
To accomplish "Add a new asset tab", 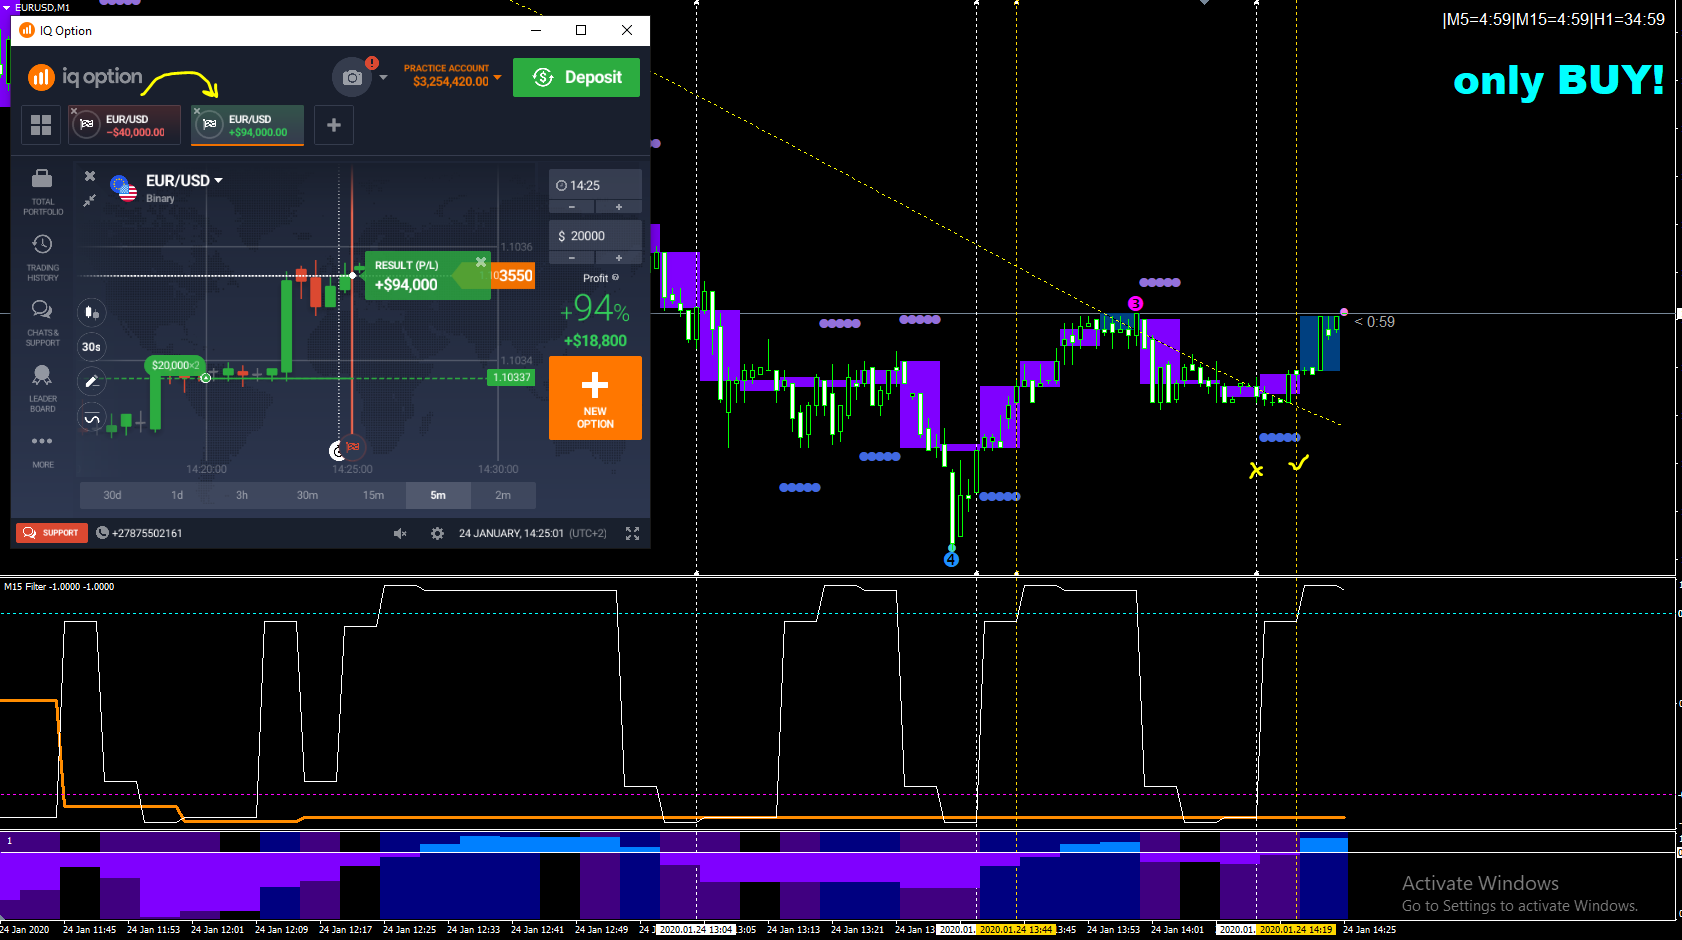I will pos(334,125).
